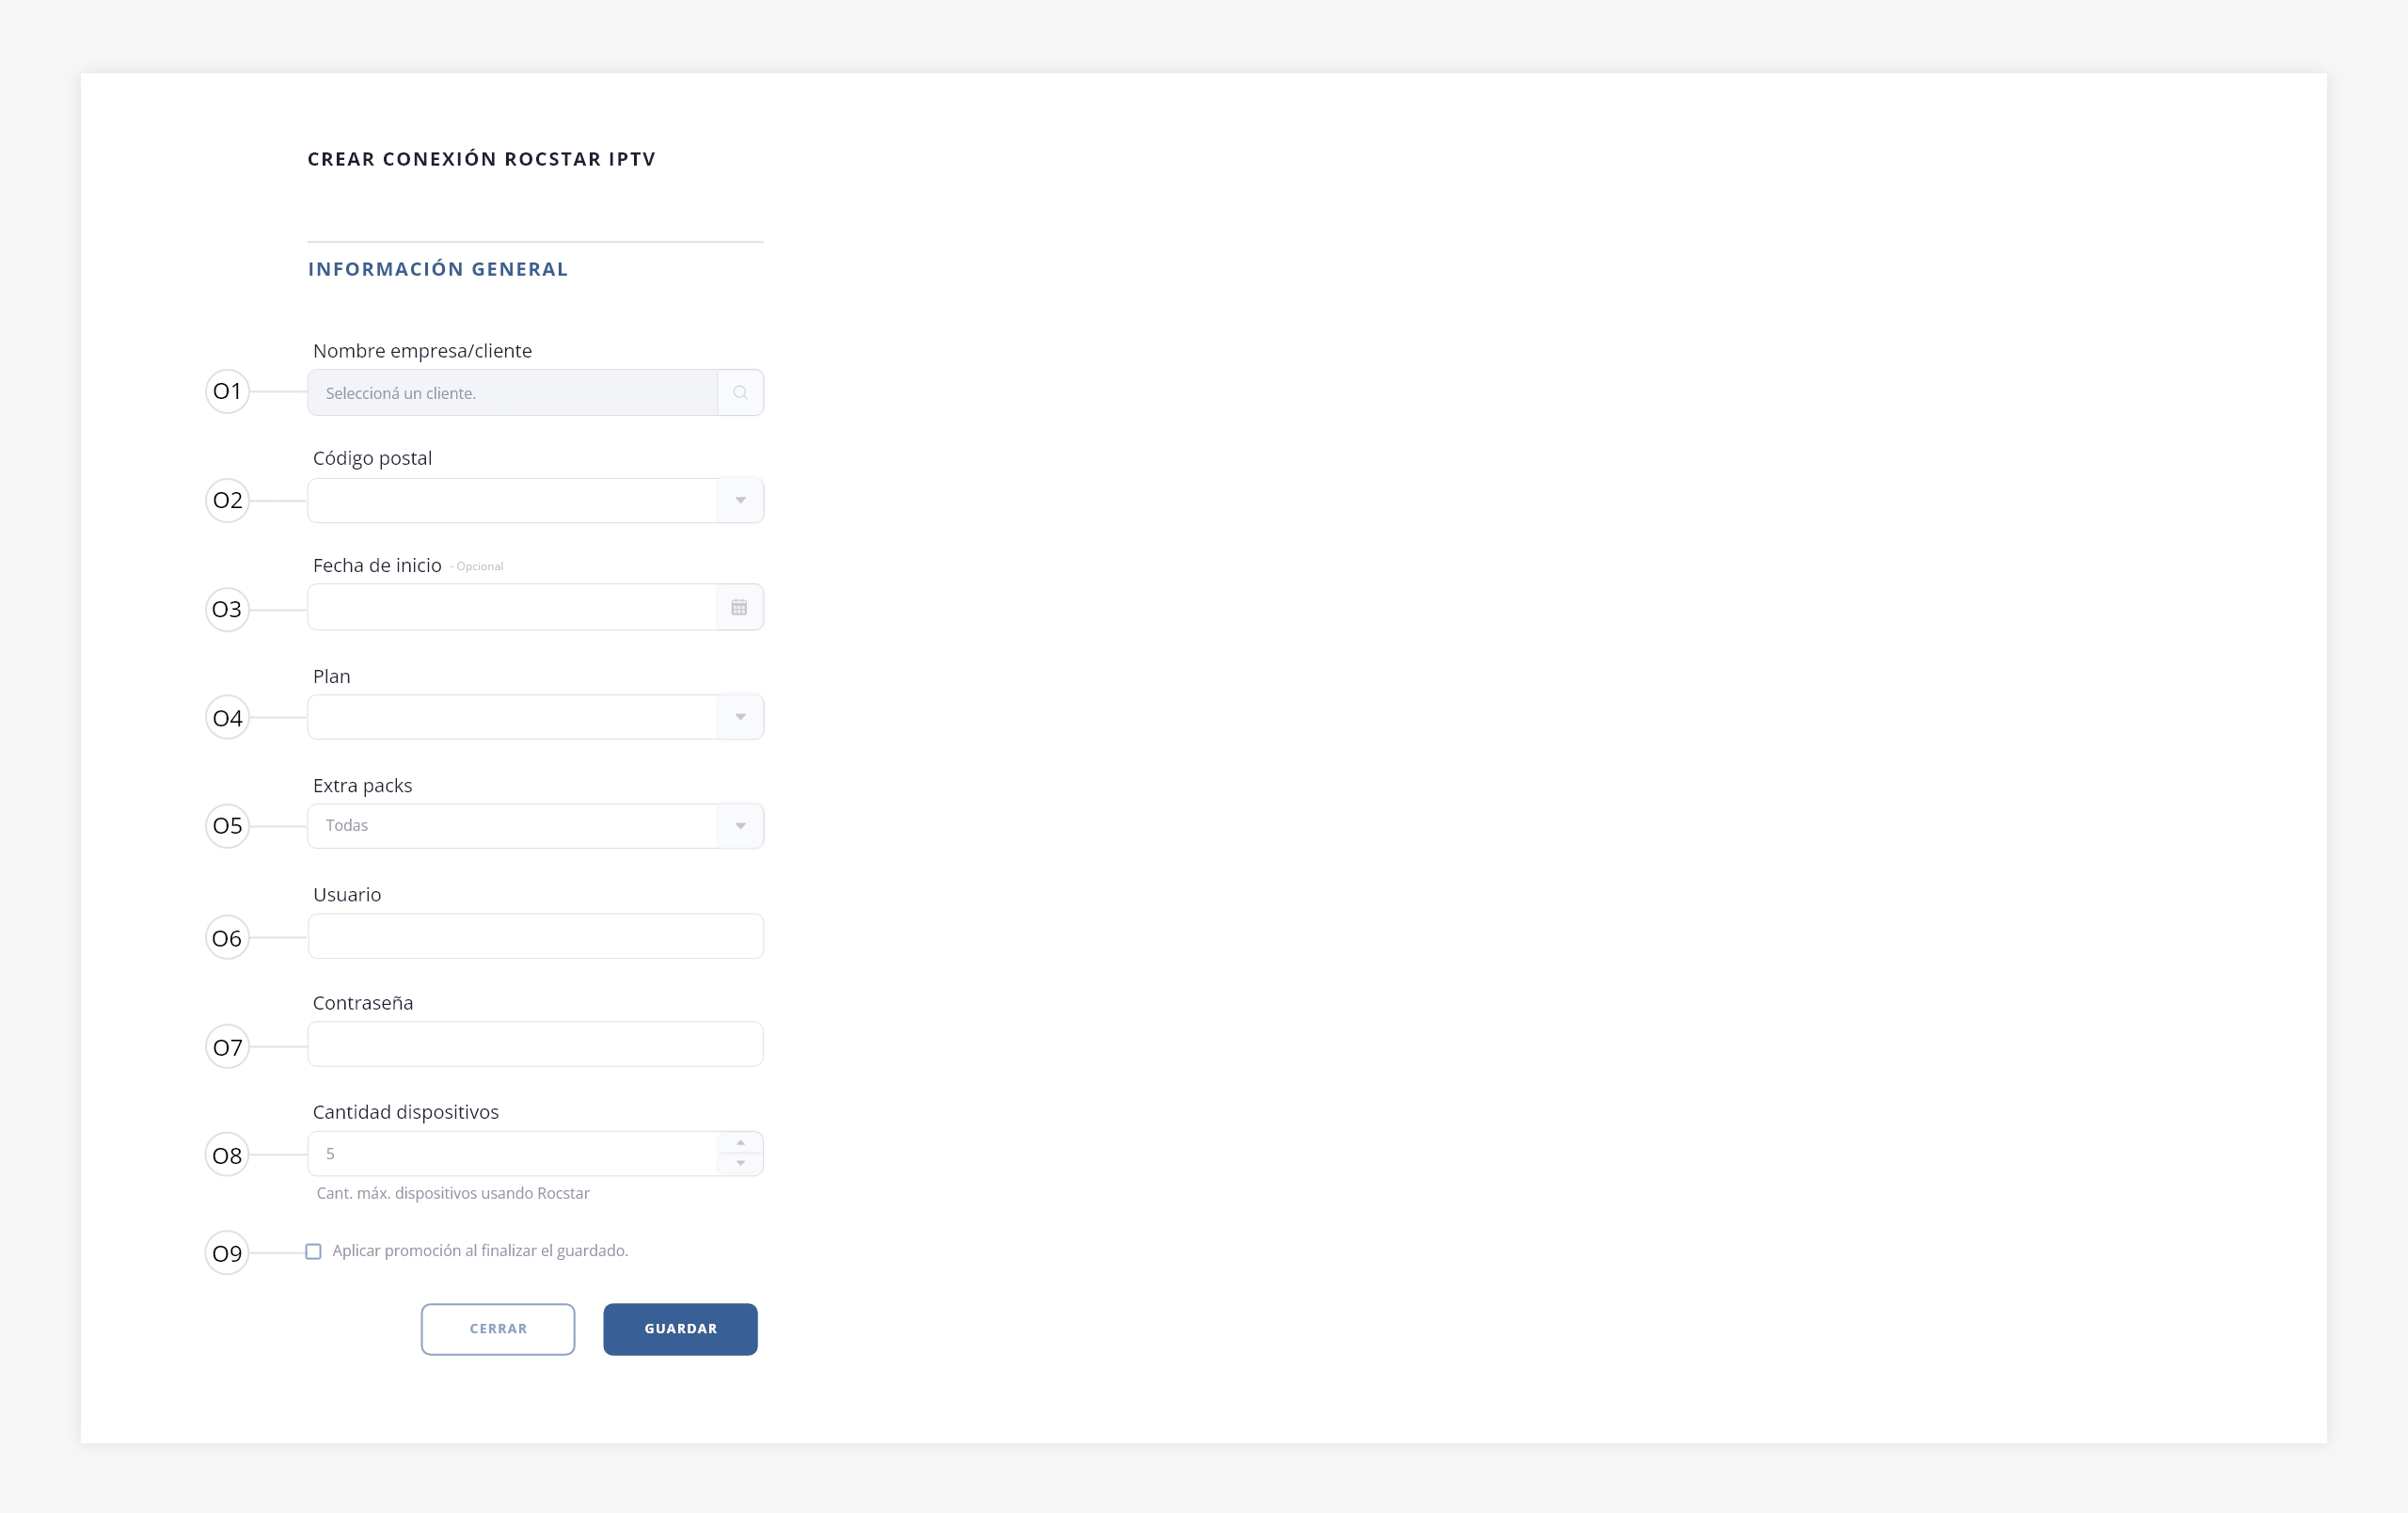
Task: Enable Aplicar promoción al finalizar checkbox
Action: [313, 1252]
